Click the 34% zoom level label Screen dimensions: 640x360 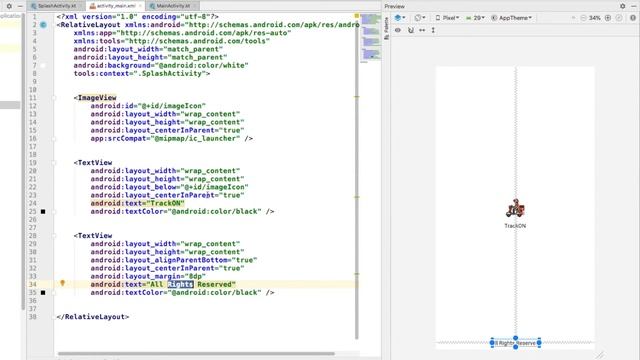595,18
